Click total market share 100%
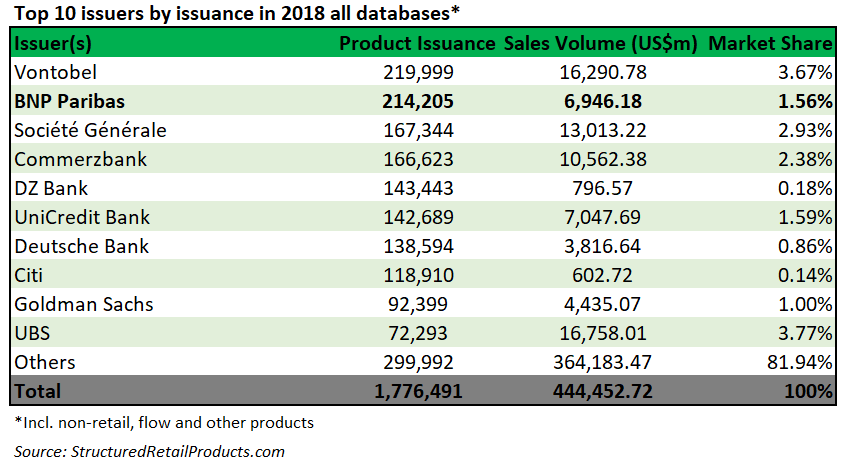Image resolution: width=843 pixels, height=463 pixels. [809, 391]
